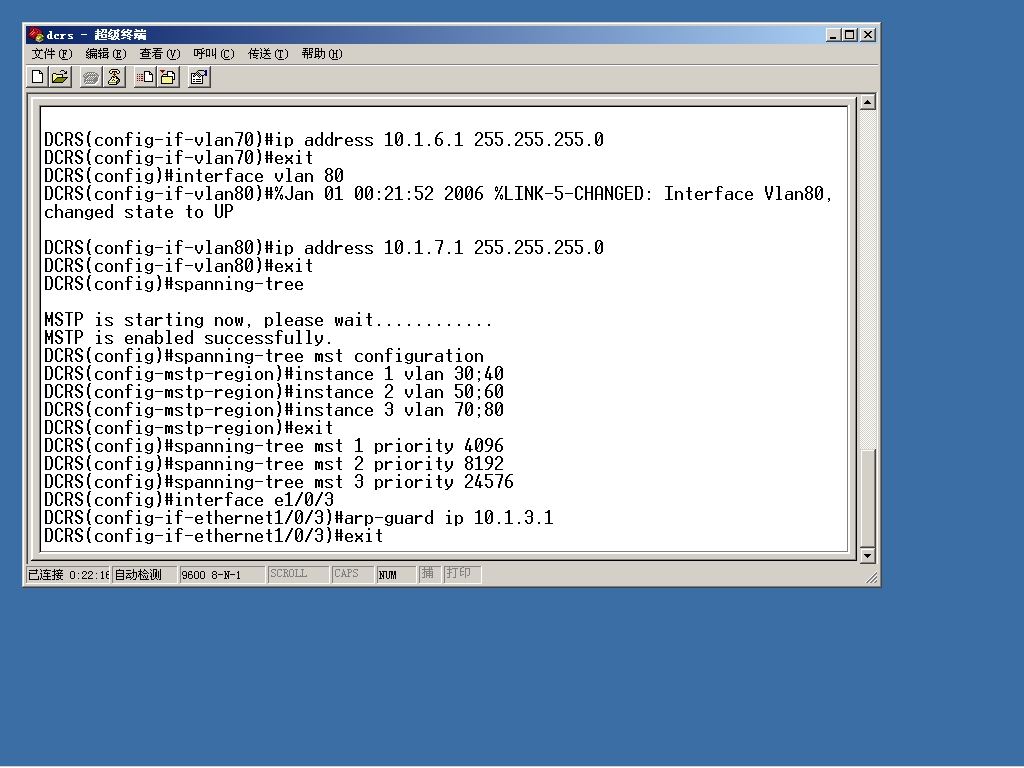
Task: Click the dcrs HyperTerminal title bar icon
Action: pyautogui.click(x=36, y=35)
